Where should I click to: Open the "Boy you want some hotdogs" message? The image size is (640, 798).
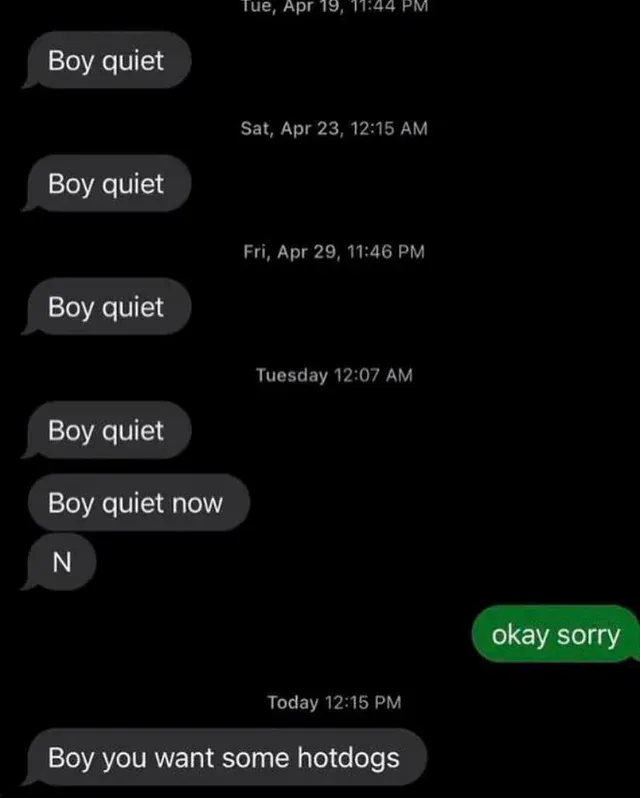pos(227,757)
